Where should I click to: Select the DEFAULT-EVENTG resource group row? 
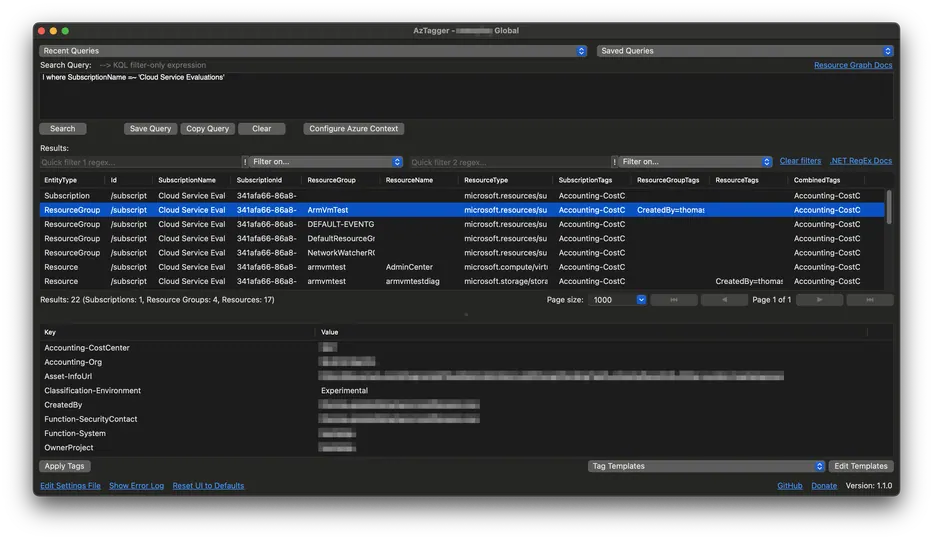pyautogui.click(x=462, y=224)
